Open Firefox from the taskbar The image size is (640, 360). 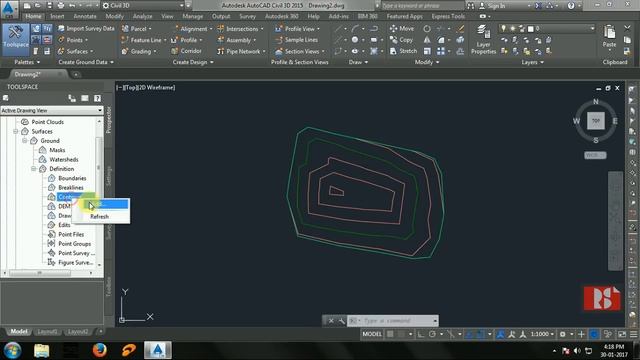[x=100, y=350]
